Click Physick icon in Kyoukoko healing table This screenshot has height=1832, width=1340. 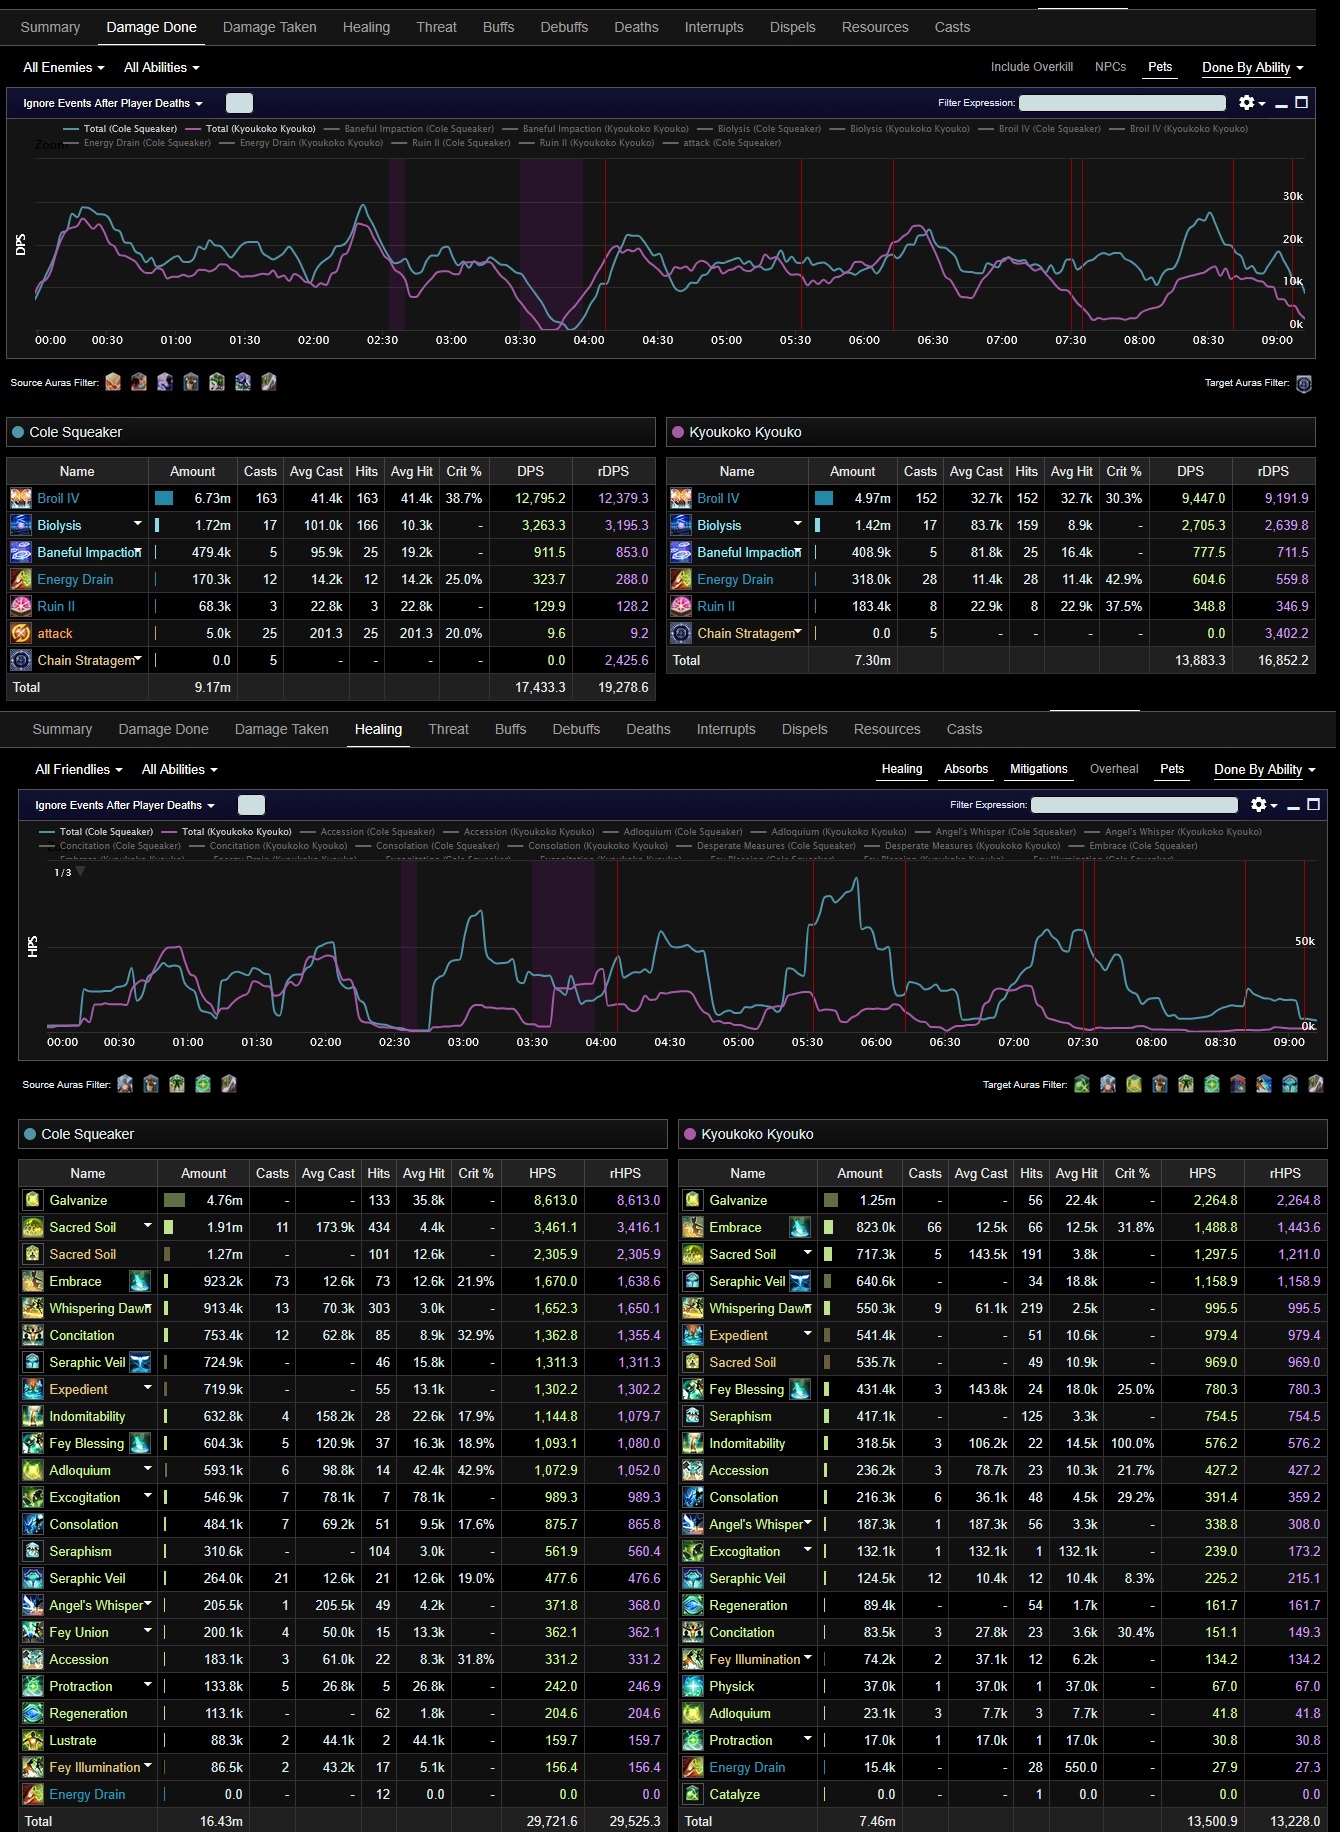(x=693, y=1686)
